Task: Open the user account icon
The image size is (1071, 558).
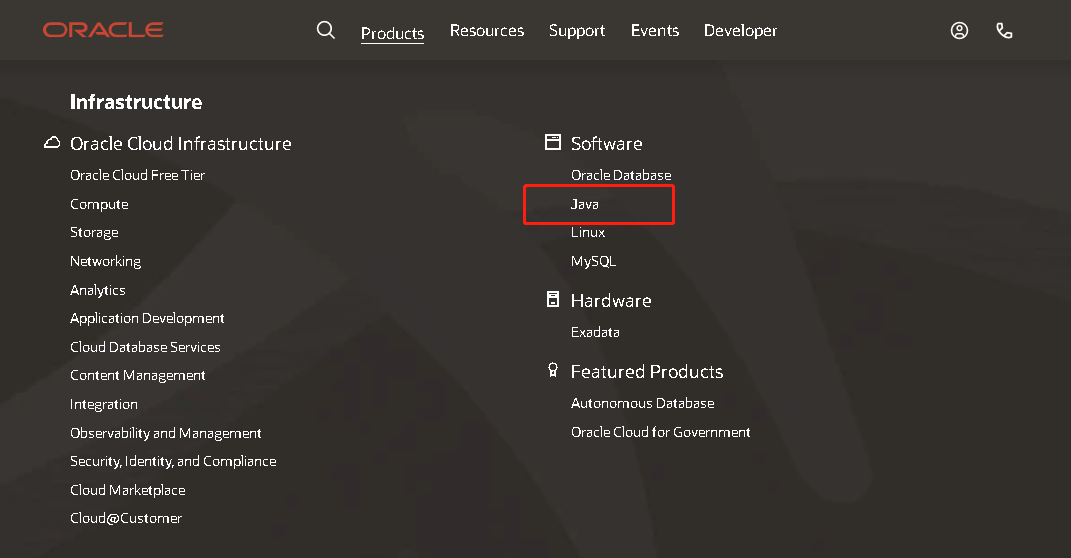Action: coord(959,31)
